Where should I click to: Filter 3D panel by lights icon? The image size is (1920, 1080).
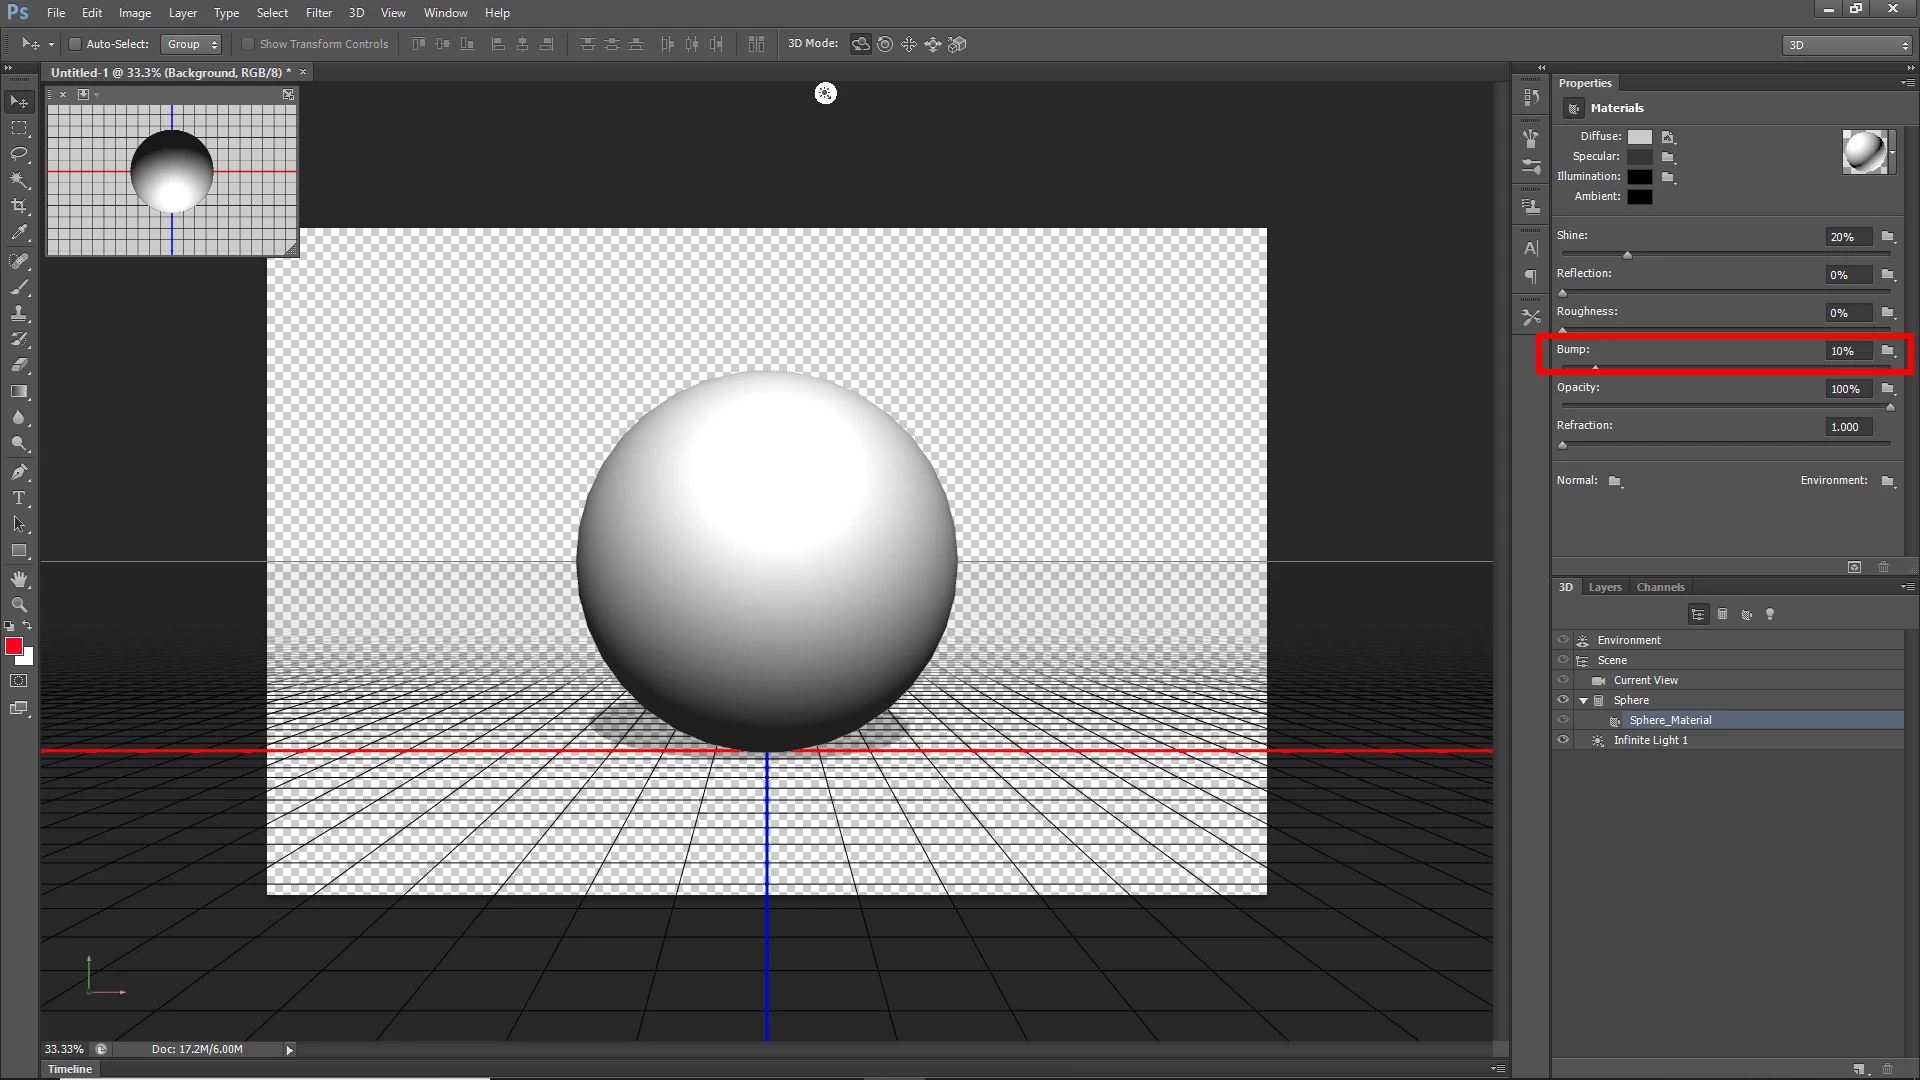pos(1770,615)
